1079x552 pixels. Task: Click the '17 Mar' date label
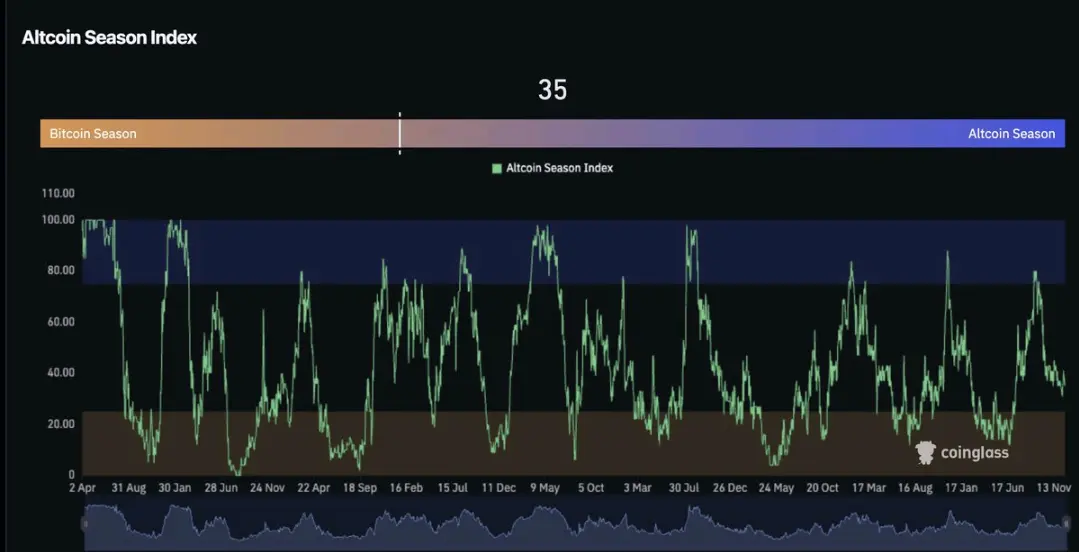[868, 488]
